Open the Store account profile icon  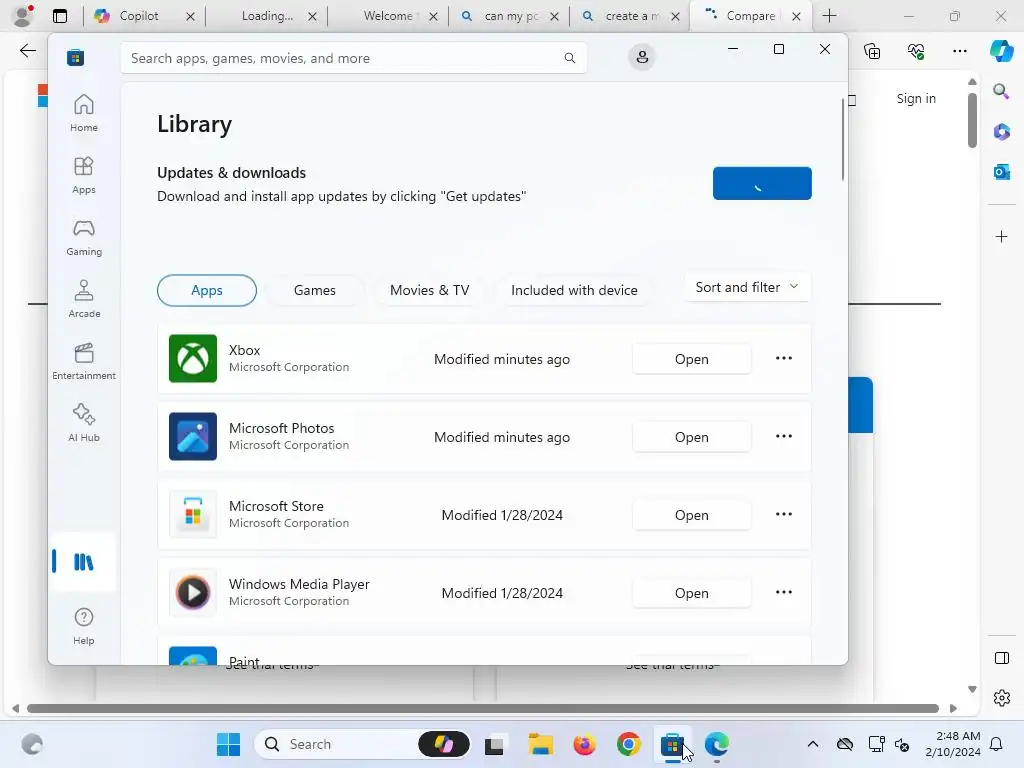tap(642, 57)
